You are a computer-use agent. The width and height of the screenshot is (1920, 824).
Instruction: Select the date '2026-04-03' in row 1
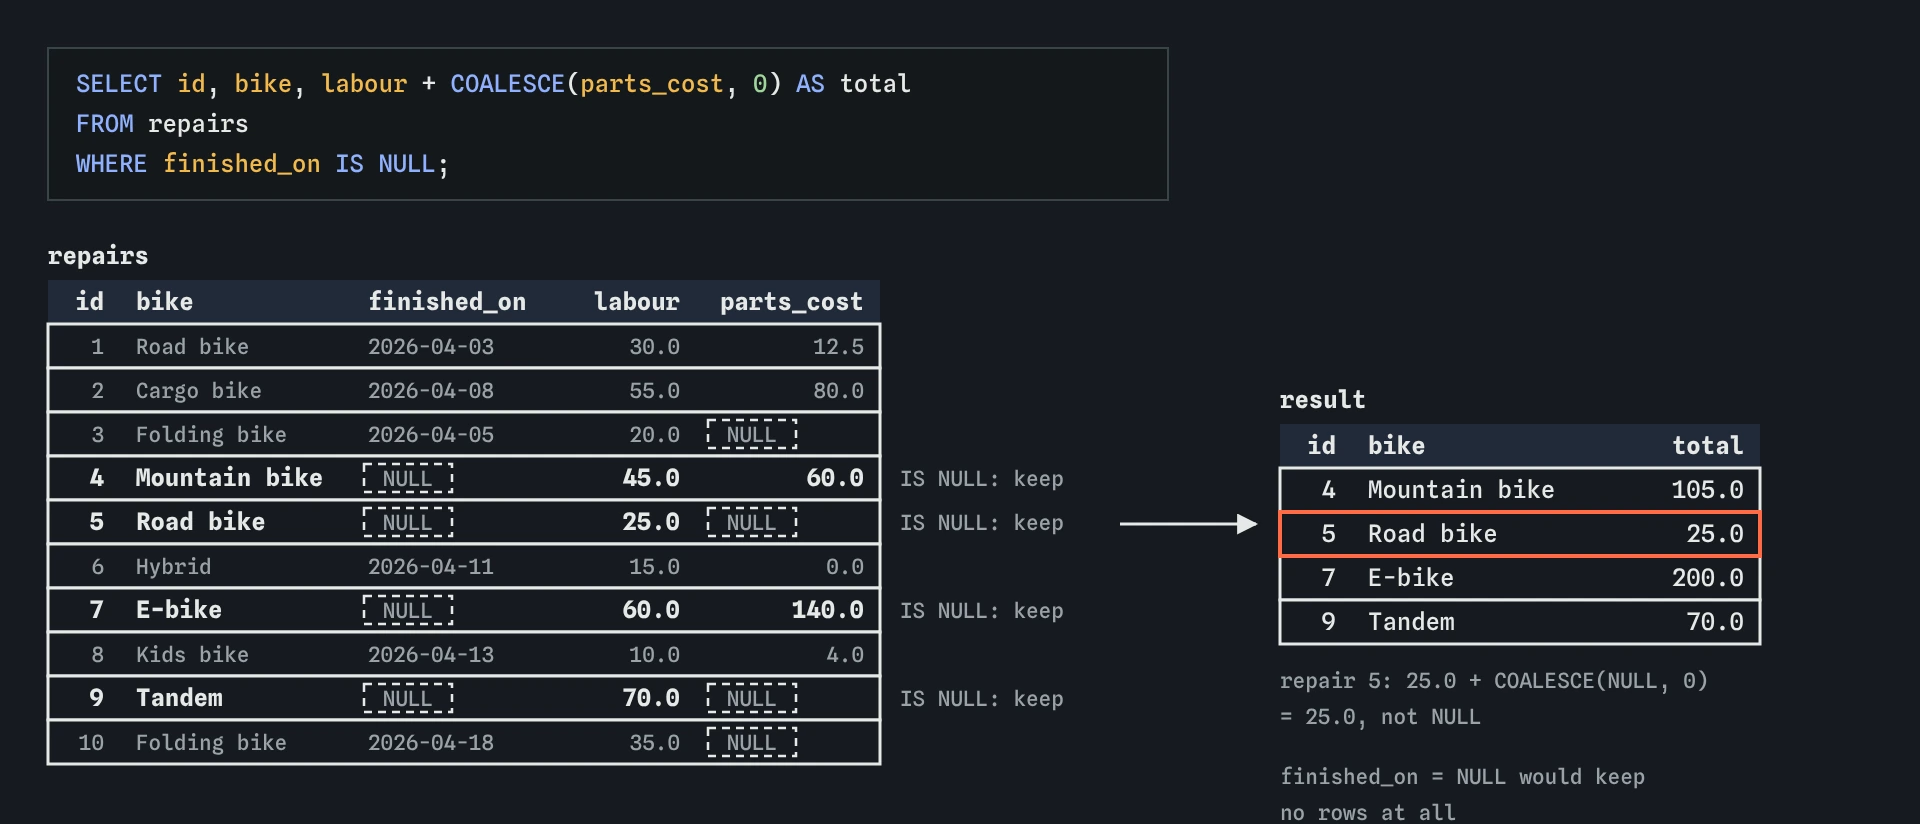pos(431,347)
